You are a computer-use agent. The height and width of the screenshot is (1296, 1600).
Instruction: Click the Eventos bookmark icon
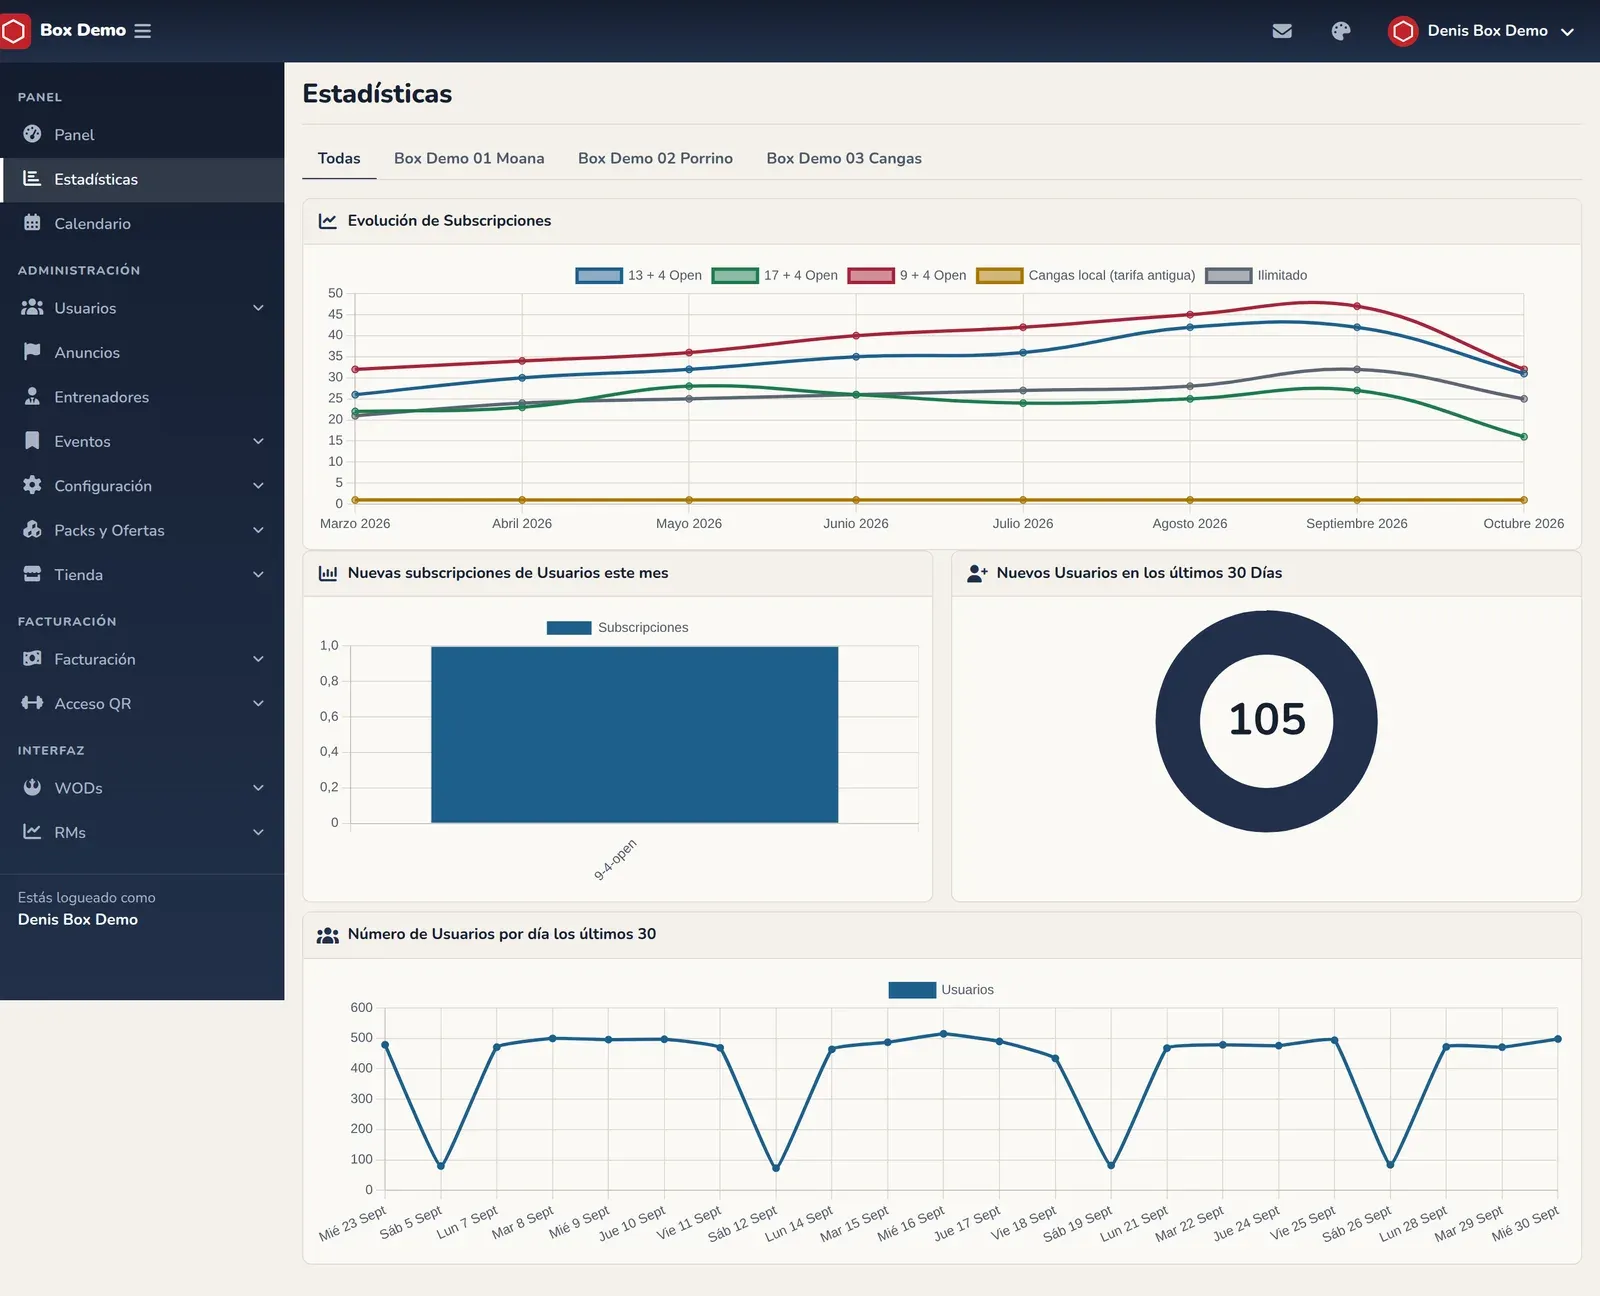tap(32, 441)
